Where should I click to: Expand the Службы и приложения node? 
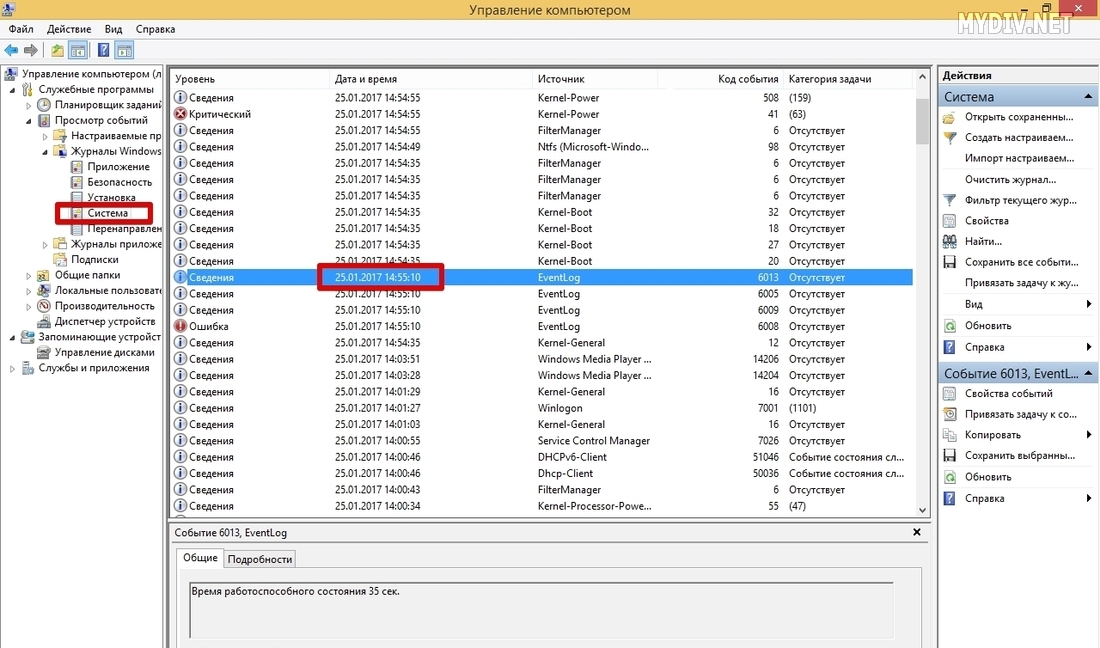coord(12,368)
